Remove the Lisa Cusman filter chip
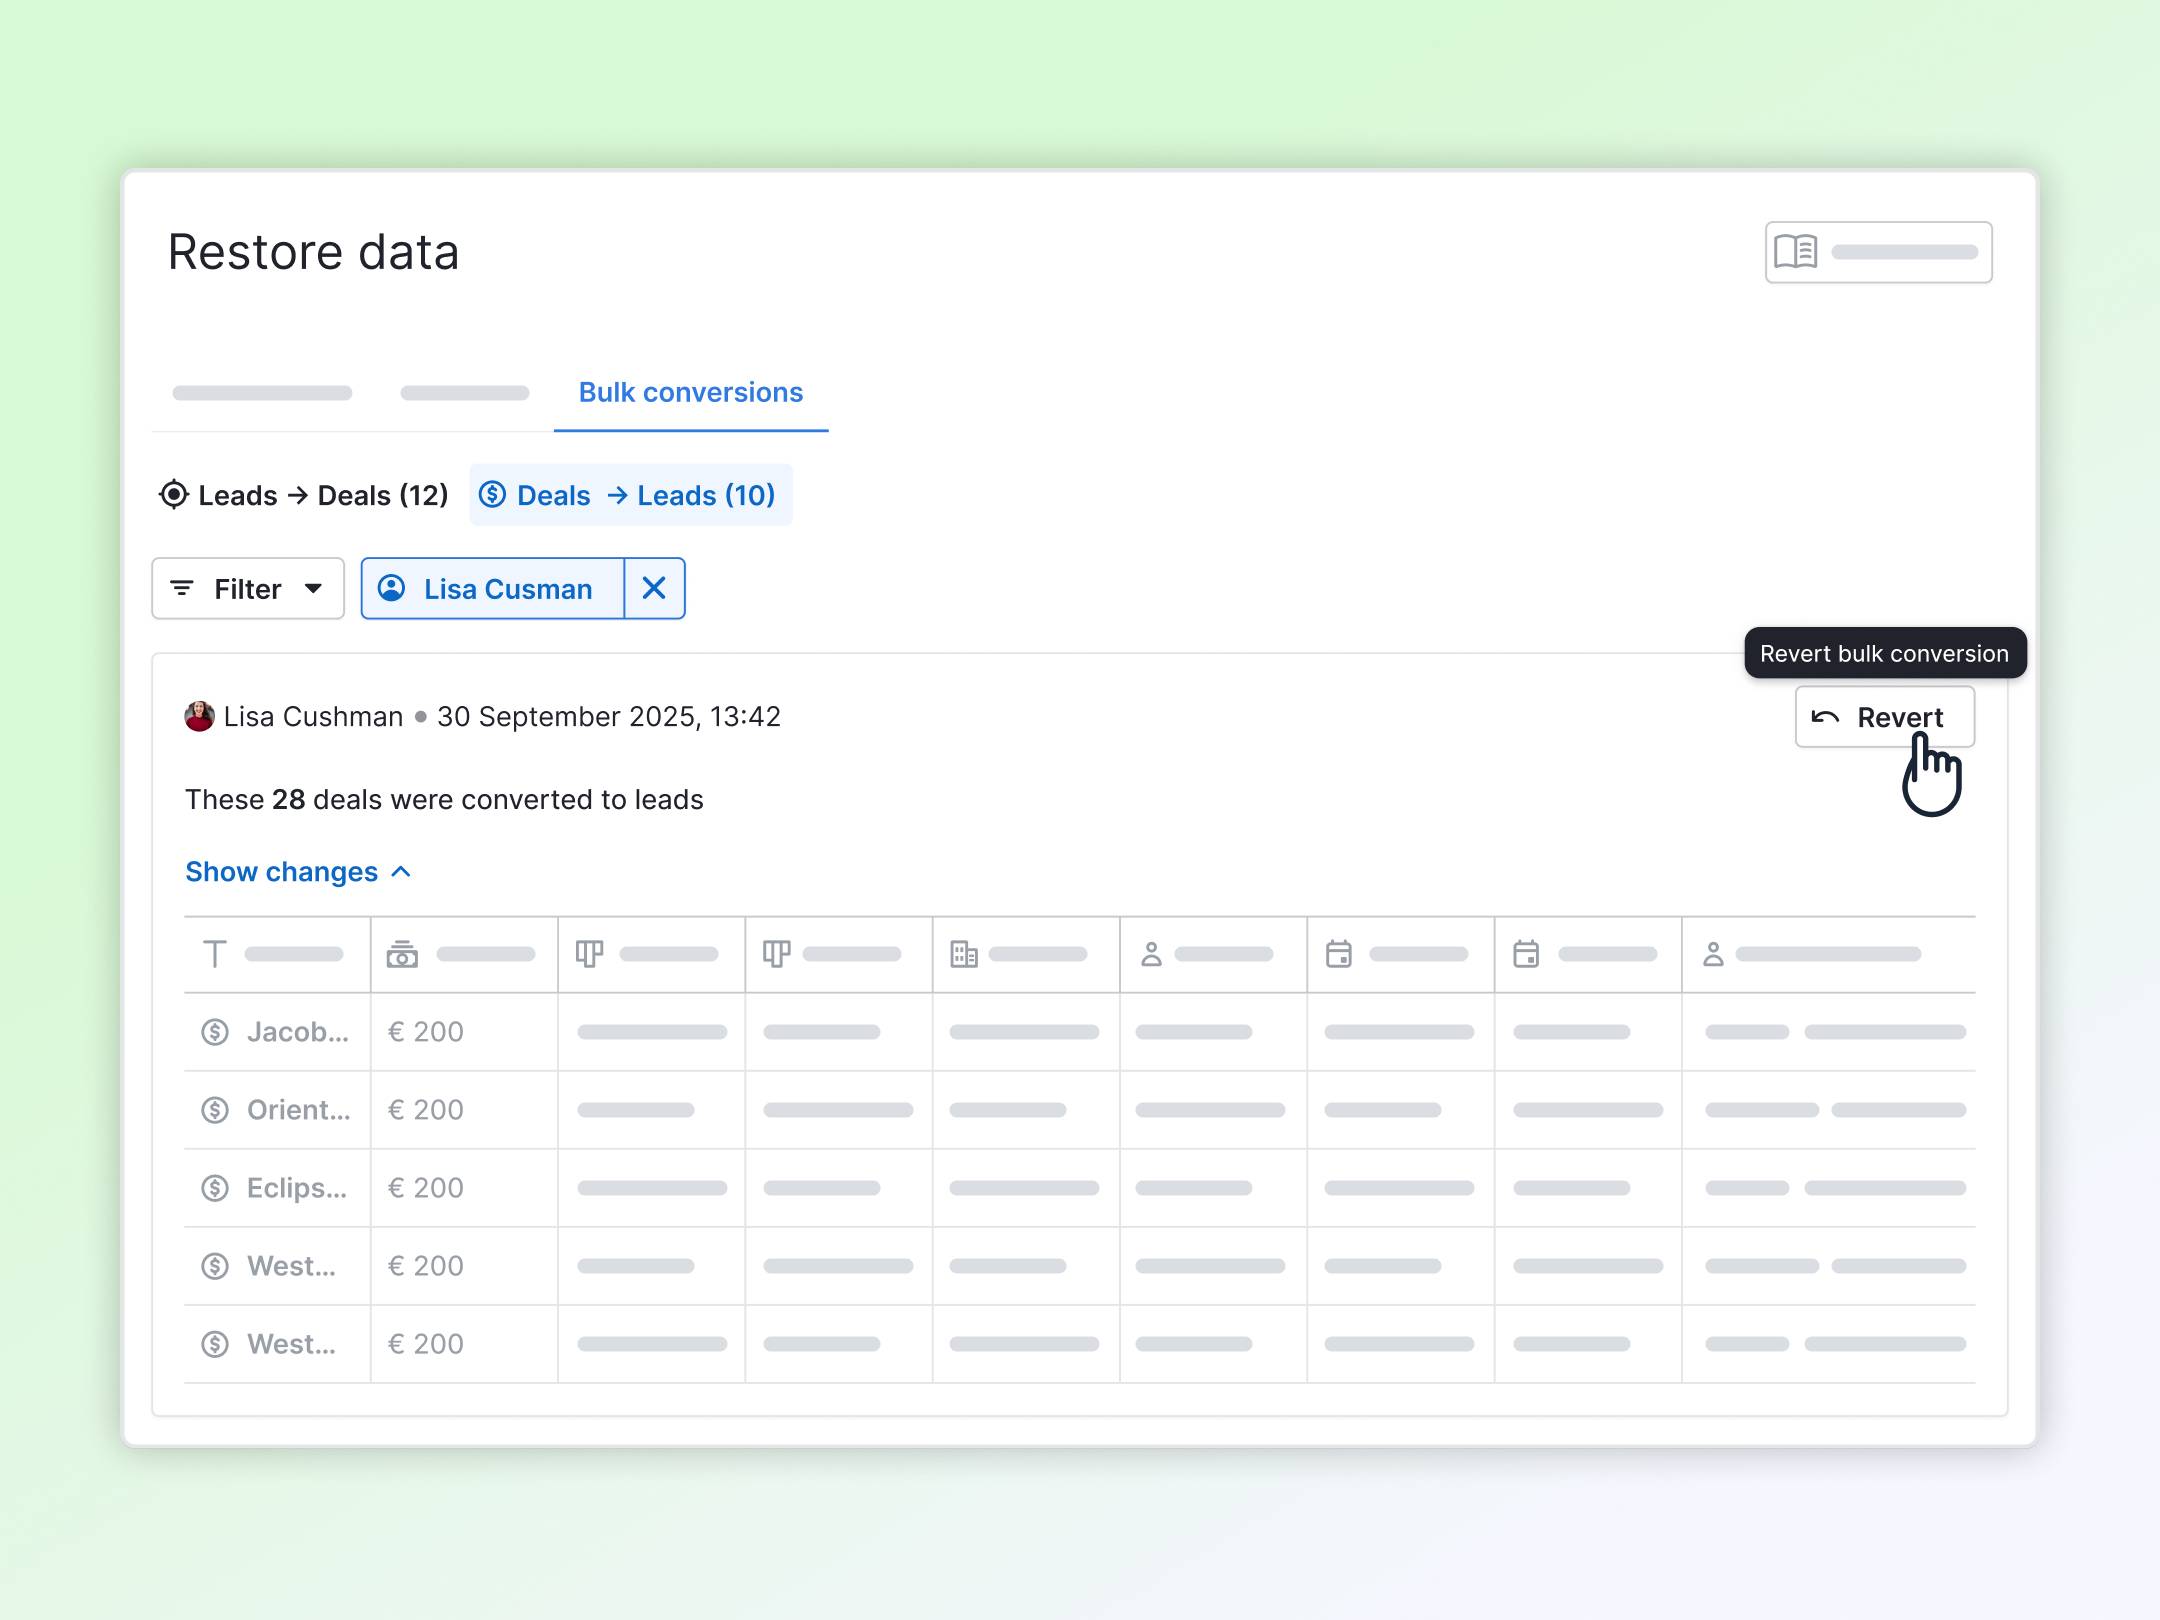Screen dimensions: 2160x1620 click(654, 588)
